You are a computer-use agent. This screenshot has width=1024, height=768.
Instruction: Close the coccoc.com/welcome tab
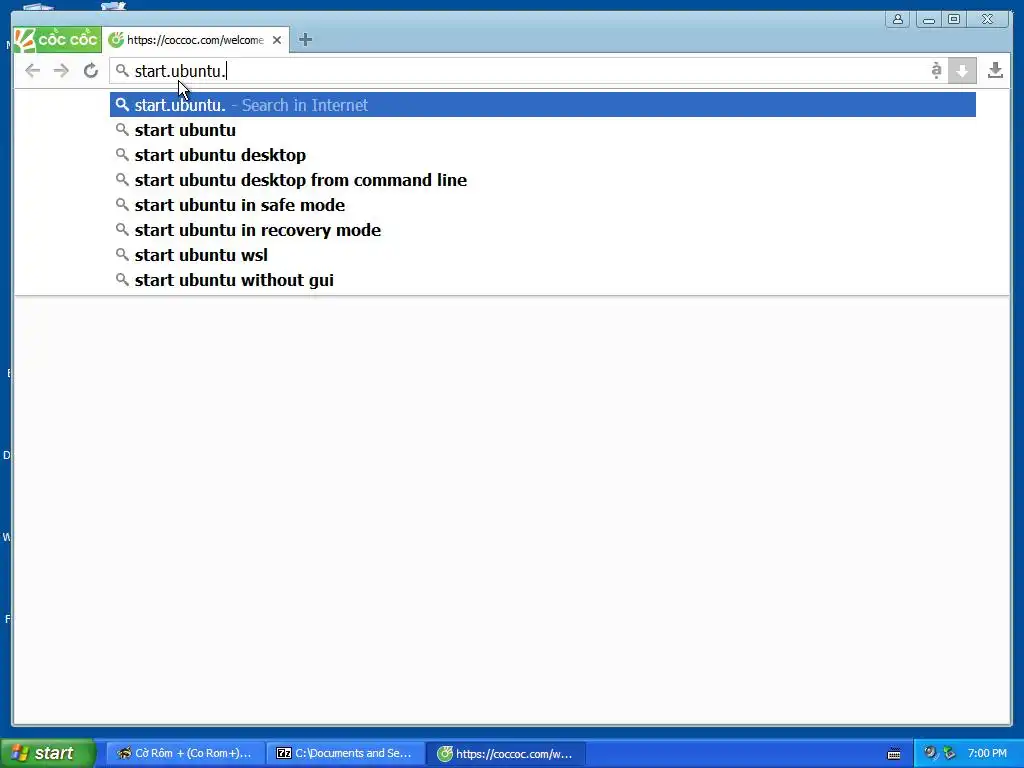click(277, 40)
